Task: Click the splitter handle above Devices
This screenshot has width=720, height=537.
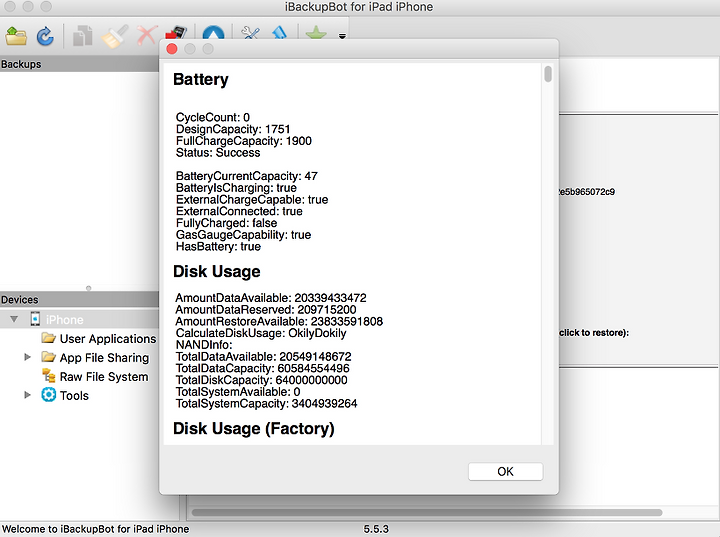Action: coord(89,288)
